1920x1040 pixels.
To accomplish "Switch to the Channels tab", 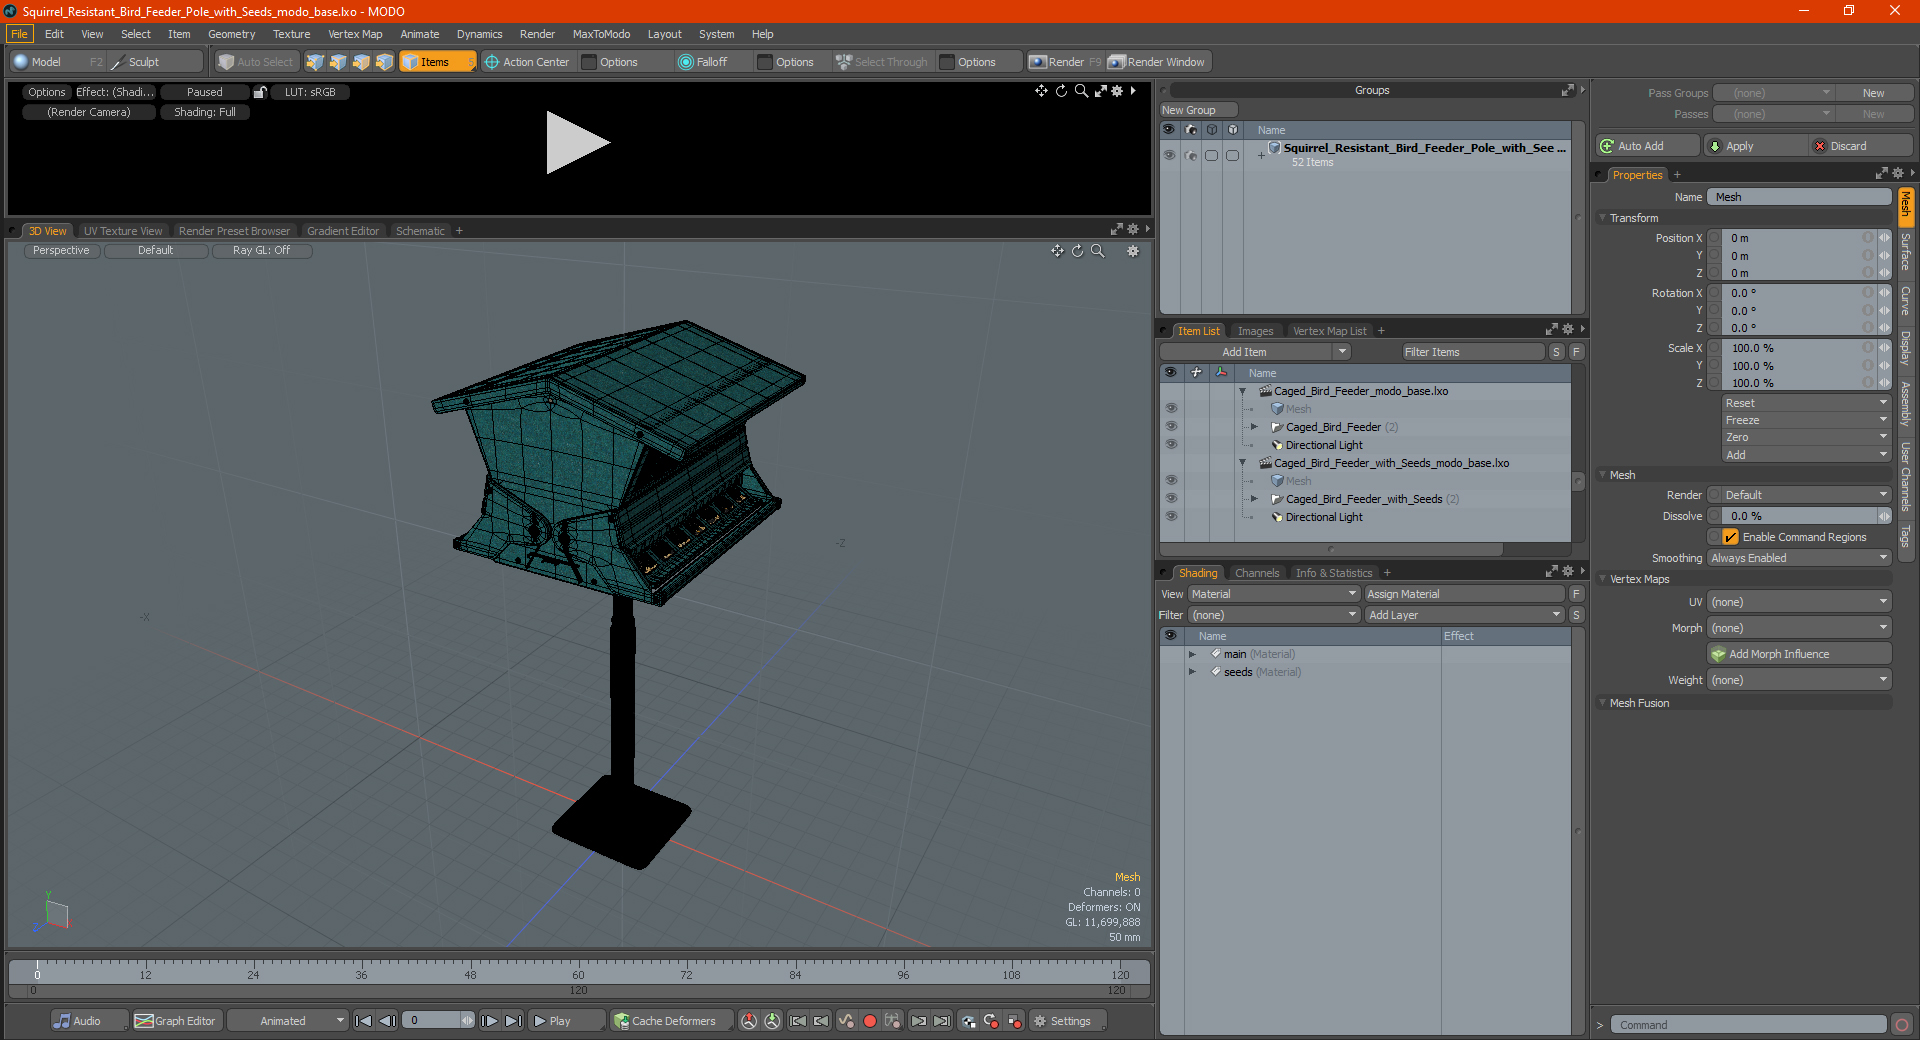I will 1256,573.
